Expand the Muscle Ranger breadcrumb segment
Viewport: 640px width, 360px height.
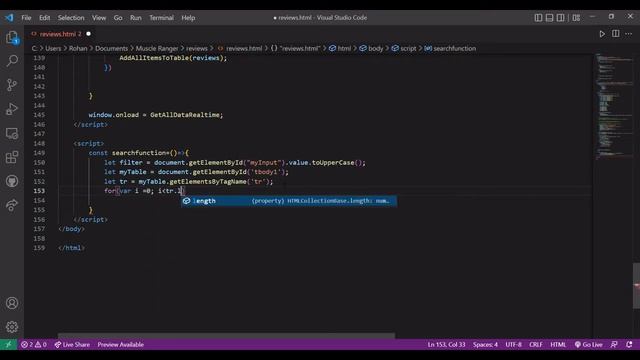pyautogui.click(x=157, y=48)
